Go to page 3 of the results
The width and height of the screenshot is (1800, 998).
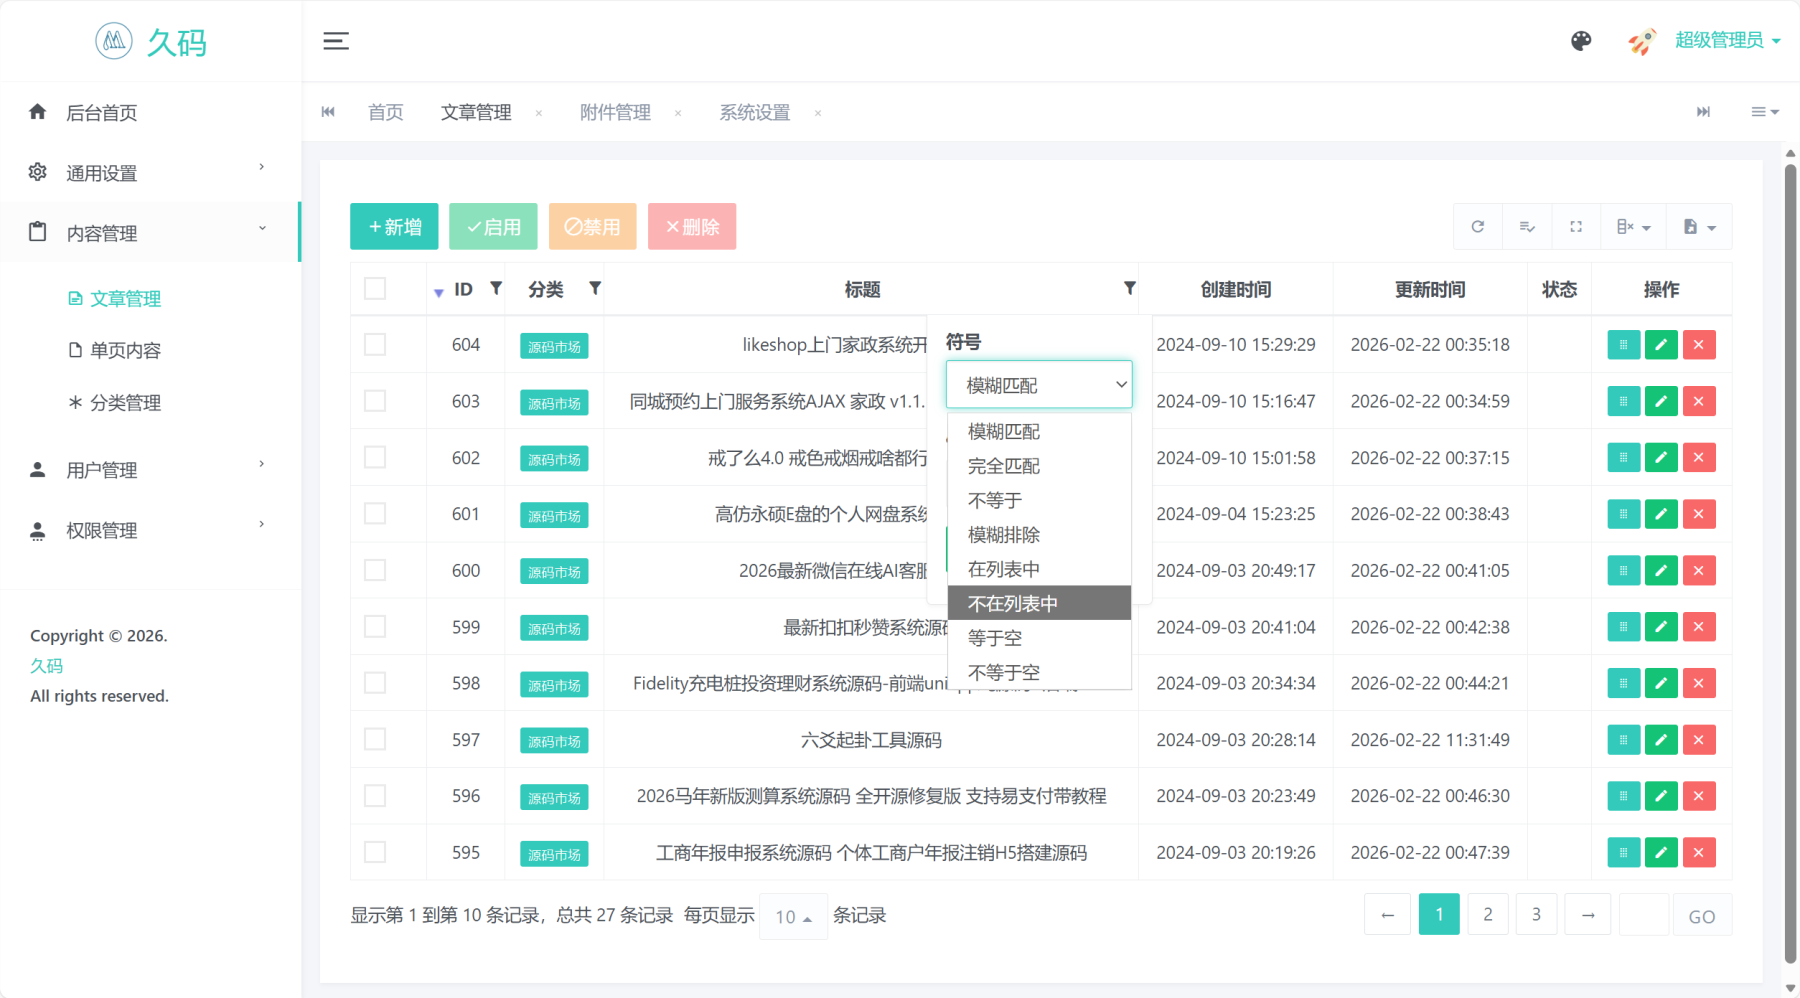[1536, 913]
